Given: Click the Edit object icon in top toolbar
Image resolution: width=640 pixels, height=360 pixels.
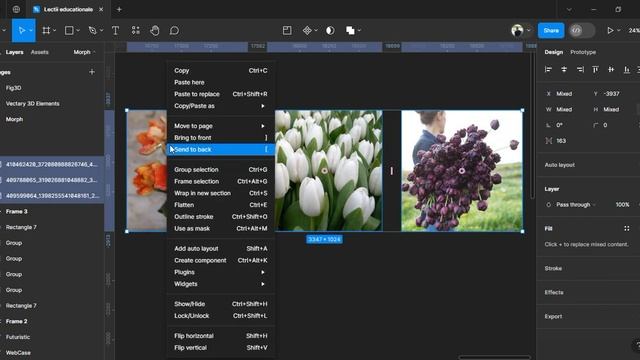Looking at the screenshot, I should pyautogui.click(x=287, y=30).
